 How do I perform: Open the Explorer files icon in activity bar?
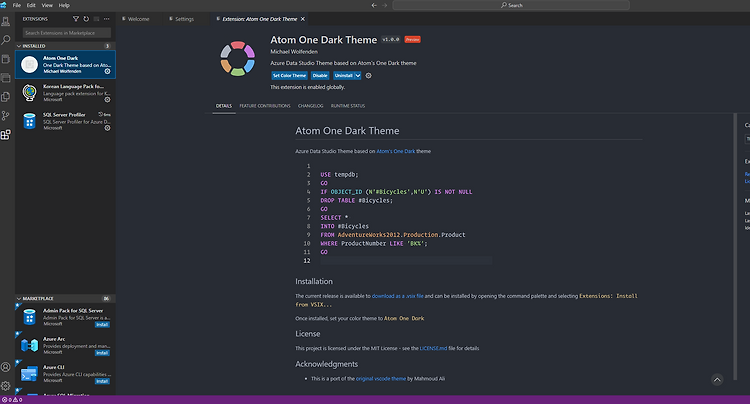click(x=6, y=97)
